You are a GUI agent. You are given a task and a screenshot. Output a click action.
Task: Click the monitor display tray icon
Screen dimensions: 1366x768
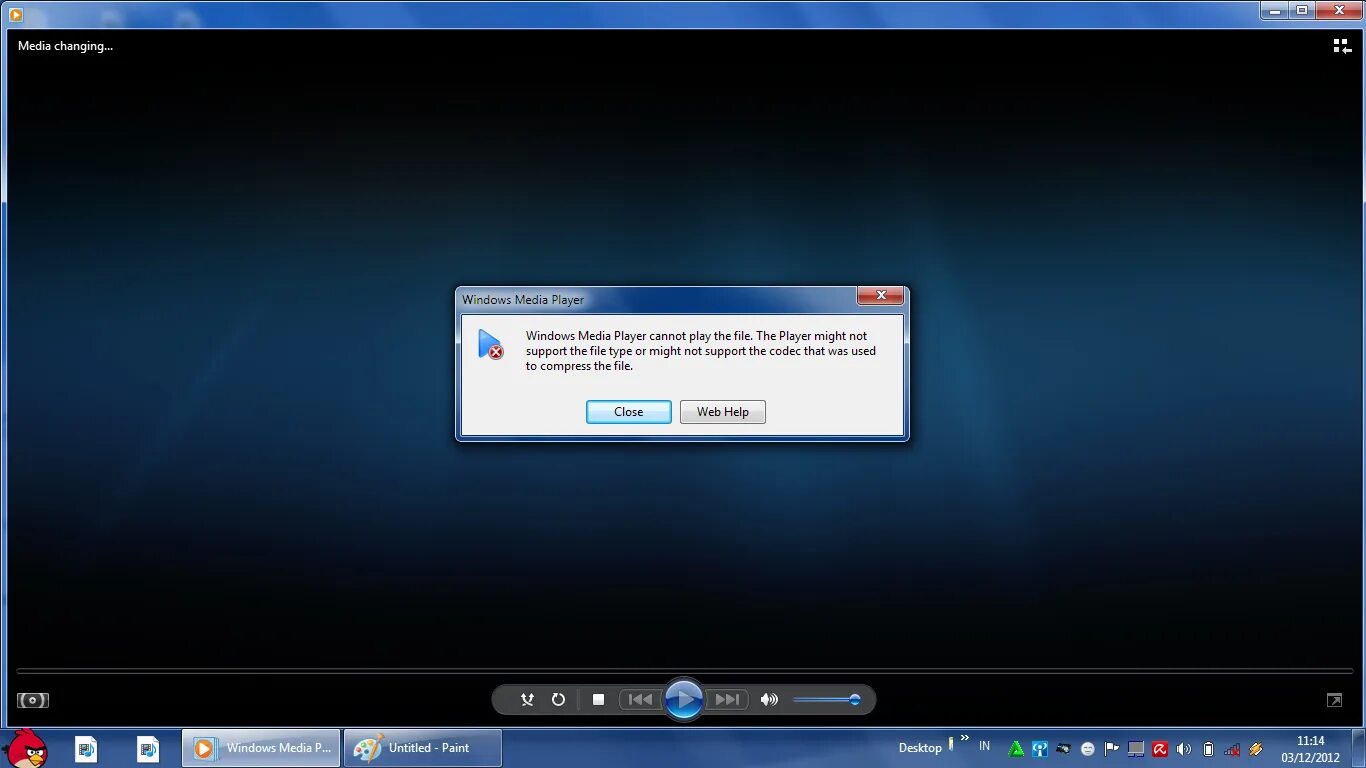tap(1136, 749)
